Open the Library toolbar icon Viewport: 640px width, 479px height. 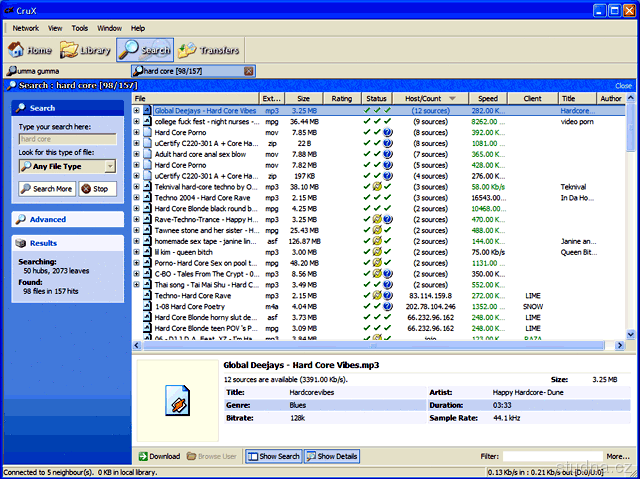coord(85,49)
